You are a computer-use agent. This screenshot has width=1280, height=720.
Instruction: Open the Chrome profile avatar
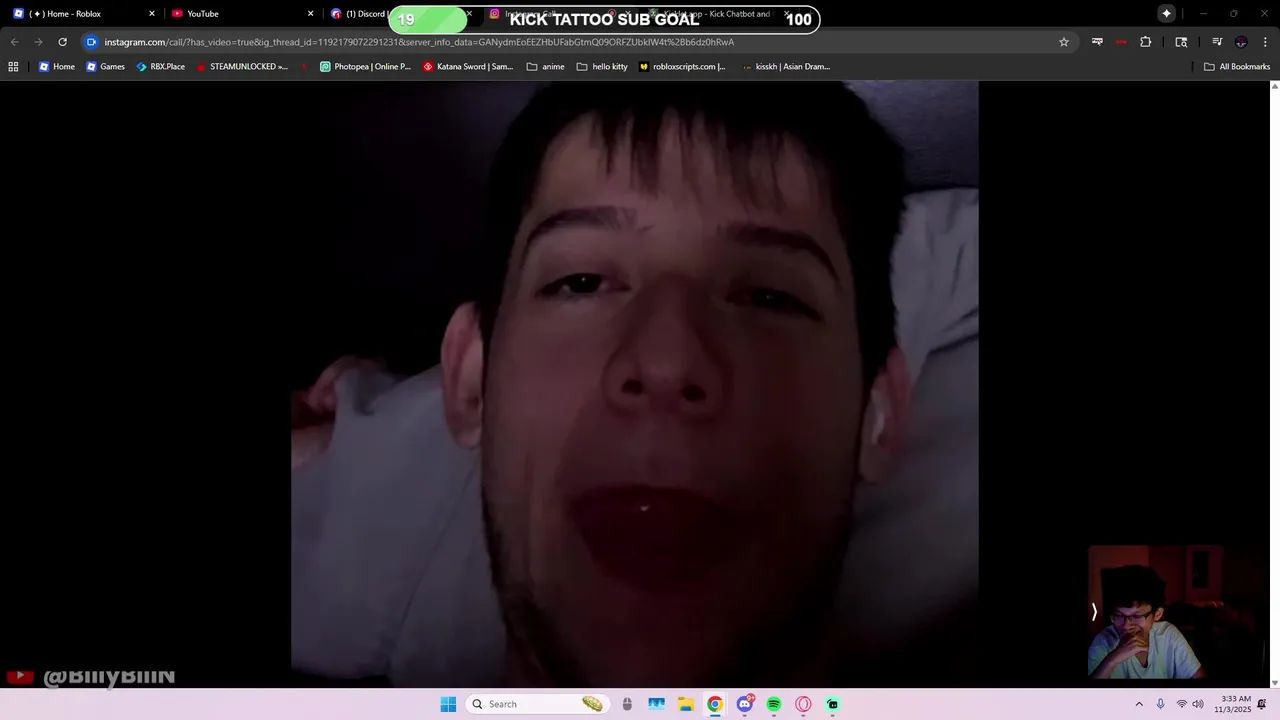[1241, 42]
